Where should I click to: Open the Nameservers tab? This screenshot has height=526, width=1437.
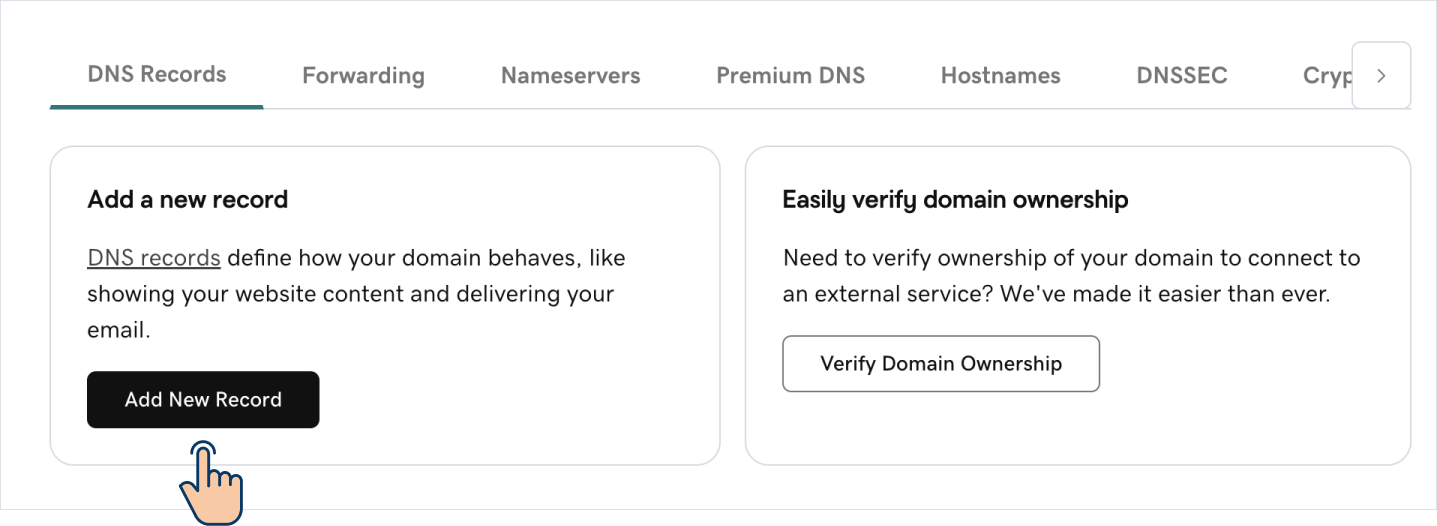(x=570, y=75)
